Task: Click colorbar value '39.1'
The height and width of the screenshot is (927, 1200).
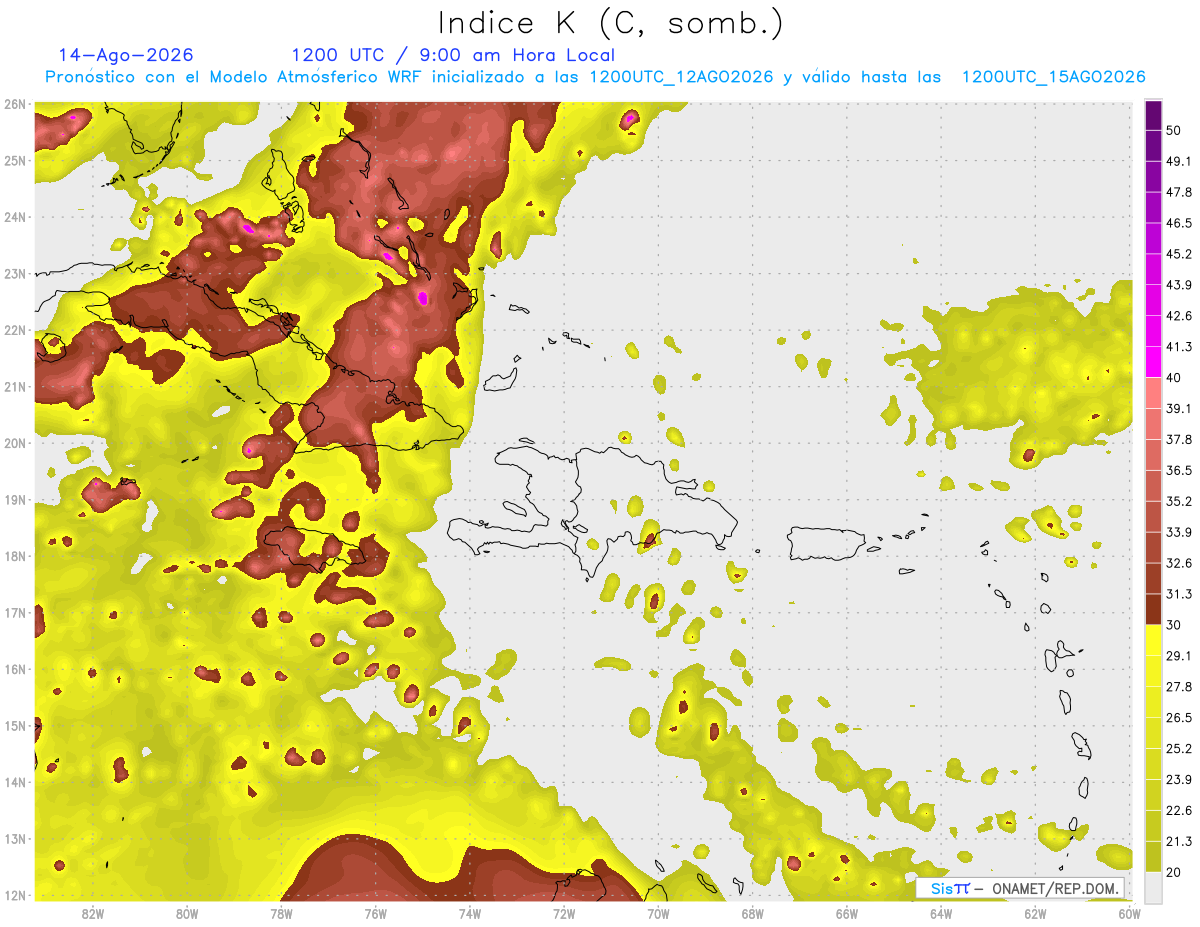Action: coord(1179,408)
